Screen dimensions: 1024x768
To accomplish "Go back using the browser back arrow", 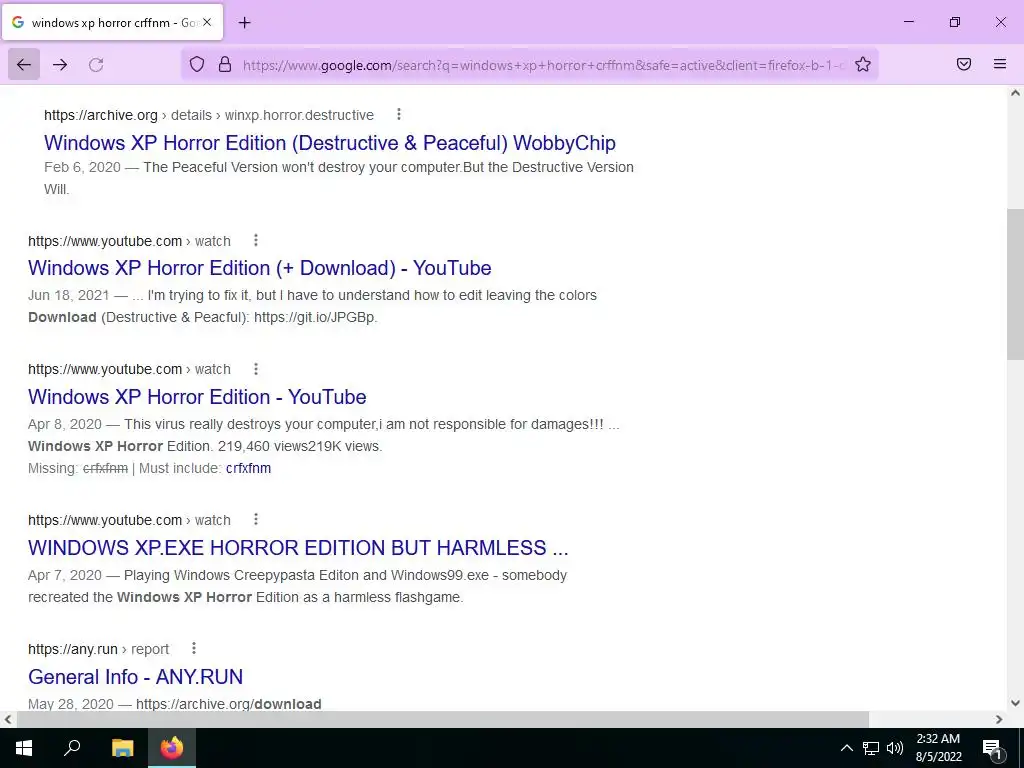I will tap(24, 65).
